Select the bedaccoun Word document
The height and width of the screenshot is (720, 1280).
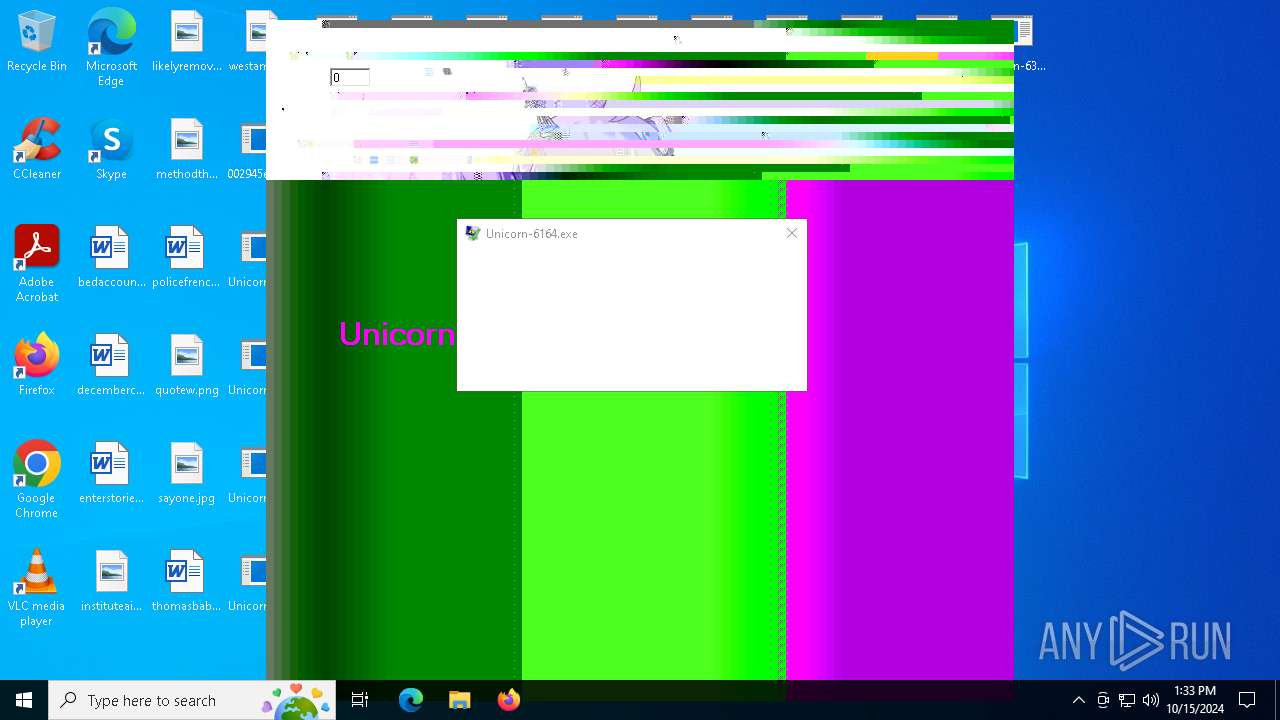coord(111,258)
